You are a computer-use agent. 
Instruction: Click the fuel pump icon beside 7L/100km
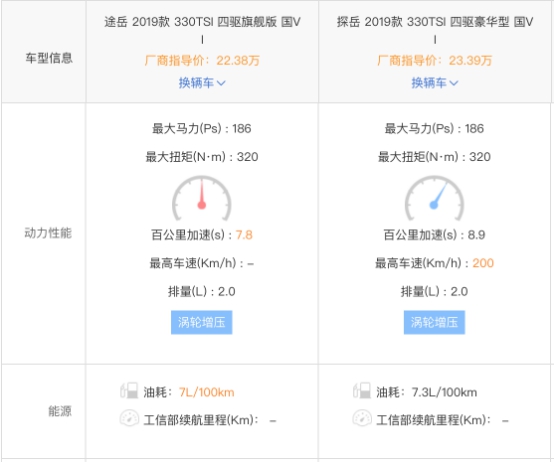[x=129, y=391]
